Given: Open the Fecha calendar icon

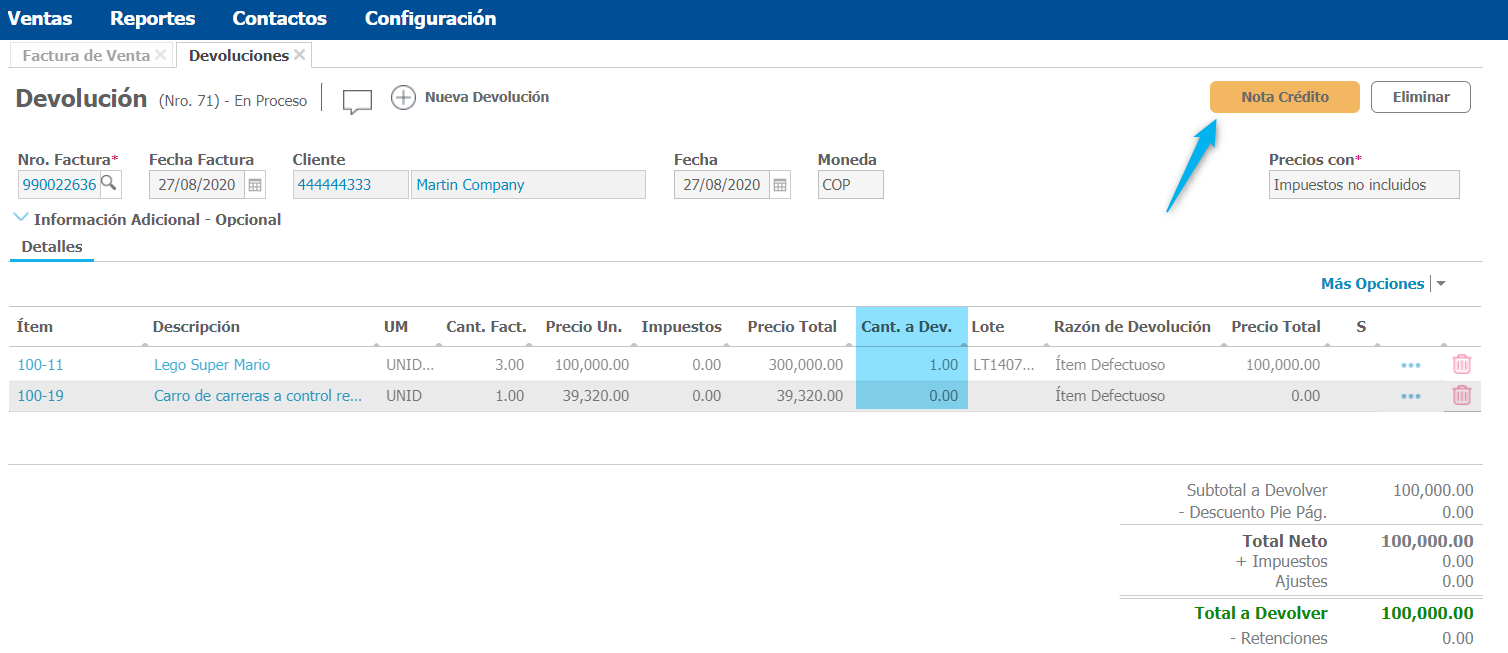Looking at the screenshot, I should (x=780, y=185).
